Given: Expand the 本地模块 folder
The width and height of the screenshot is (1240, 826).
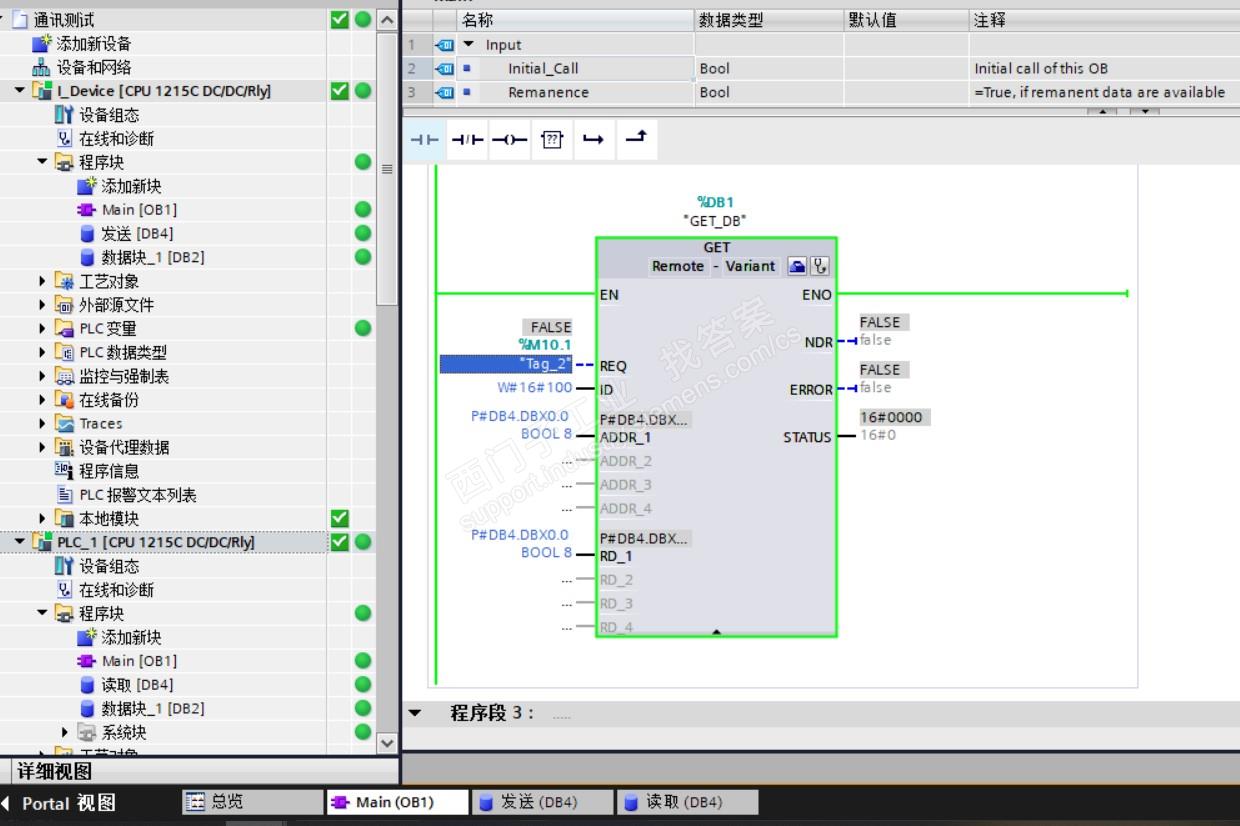Looking at the screenshot, I should (42, 518).
